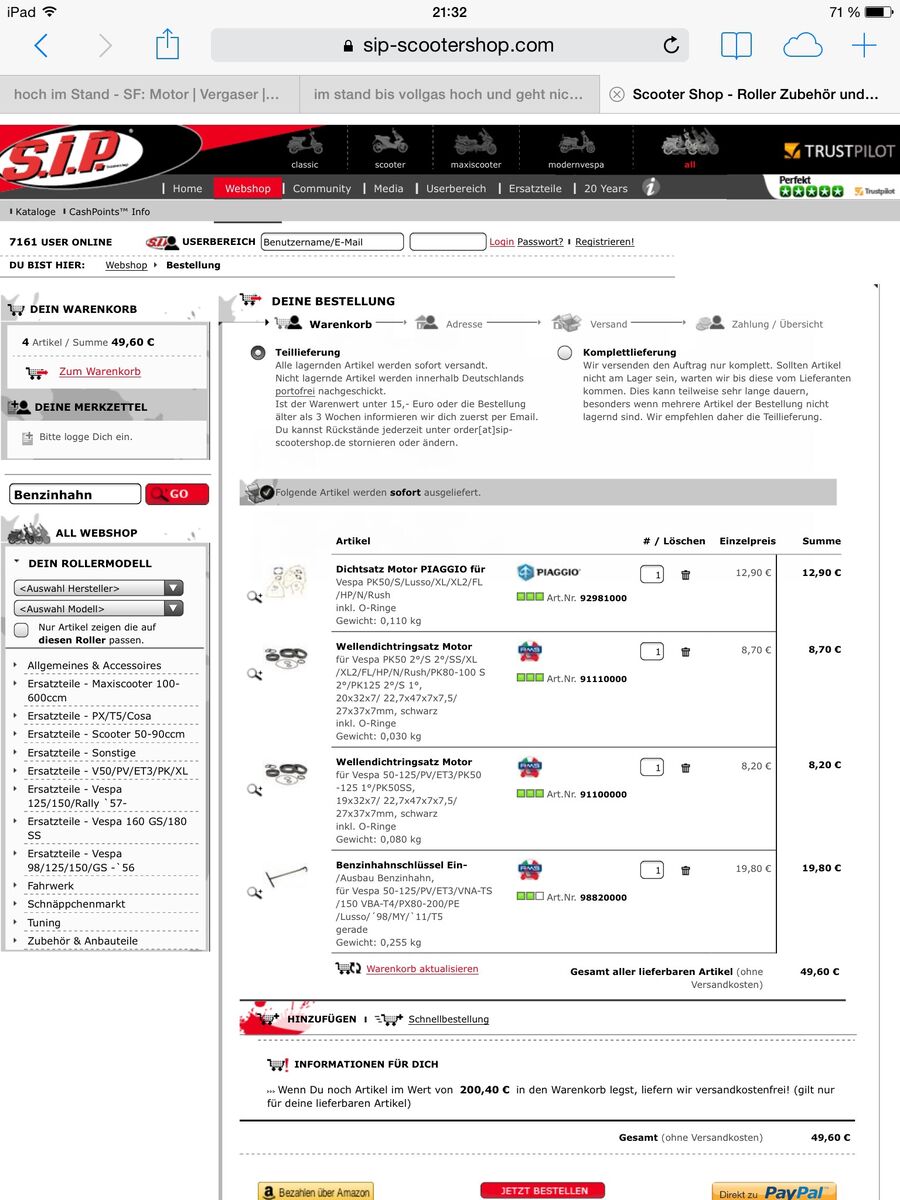900x1200 pixels.
Task: Select the Teillieferung radio option
Action: pos(258,353)
